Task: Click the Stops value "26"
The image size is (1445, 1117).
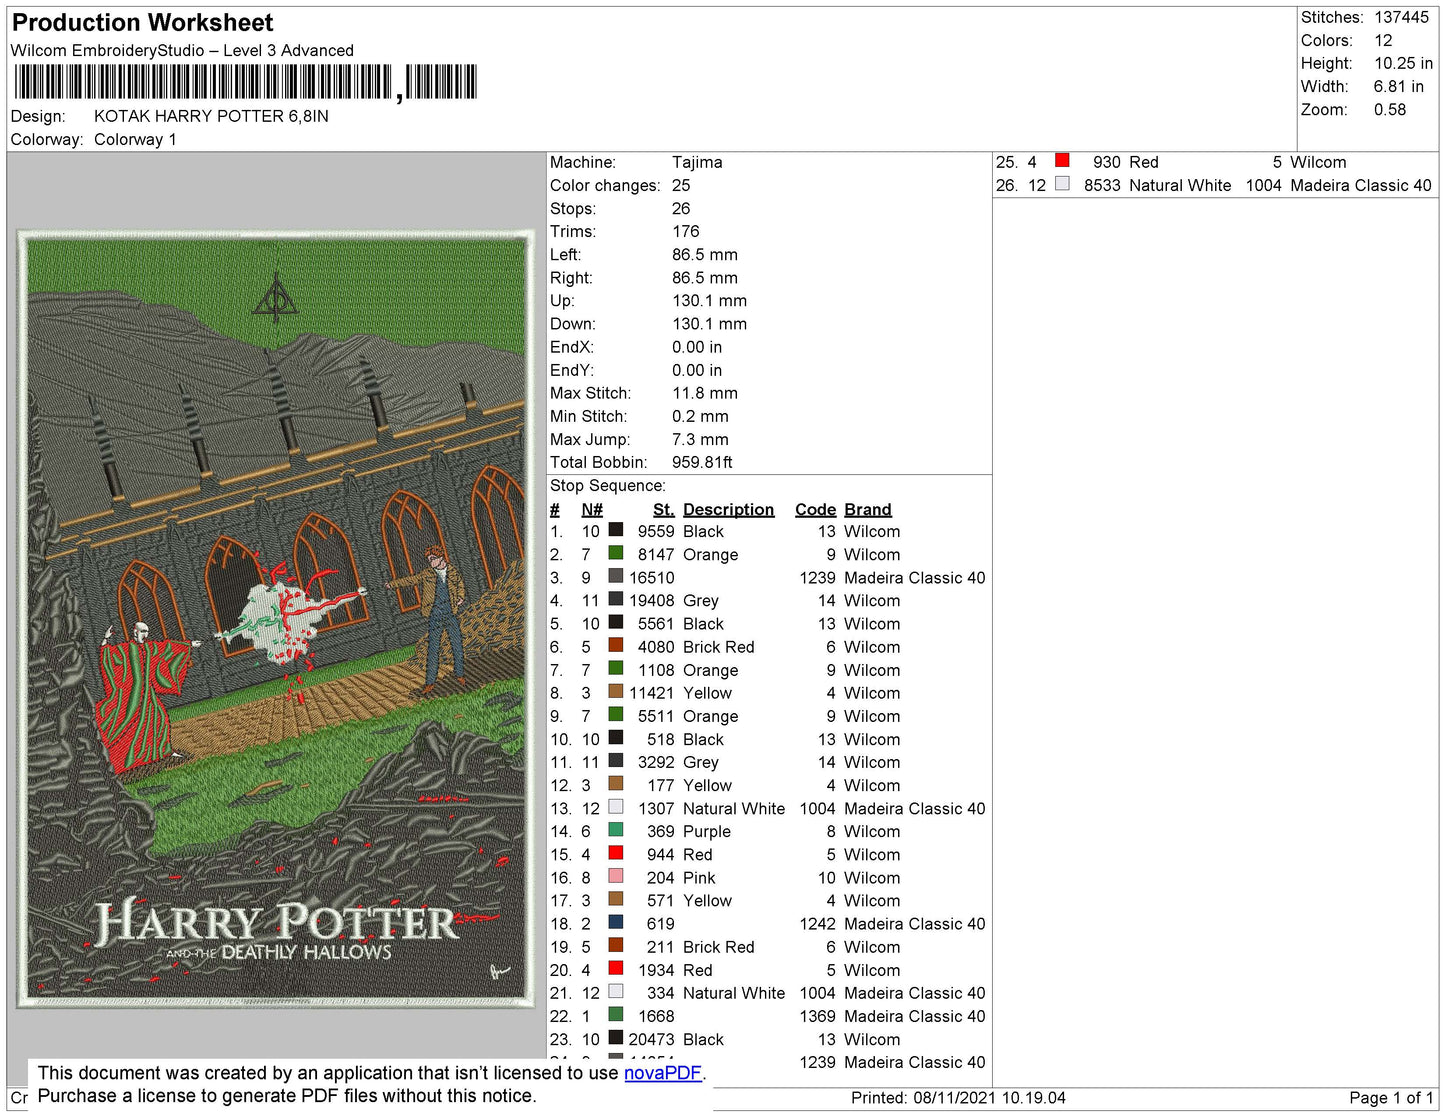Action: pyautogui.click(x=681, y=209)
